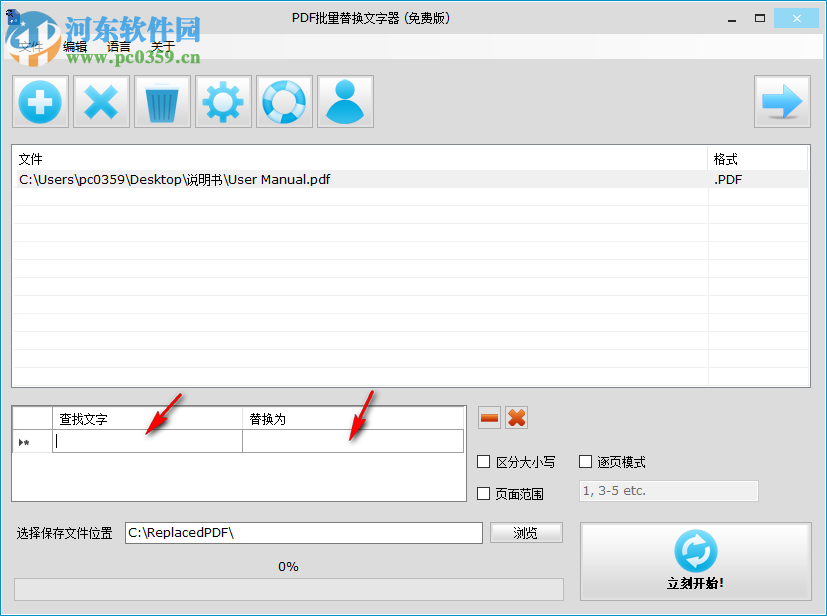The width and height of the screenshot is (827, 616).
Task: Click the 浏览 browse button
Action: tap(526, 532)
